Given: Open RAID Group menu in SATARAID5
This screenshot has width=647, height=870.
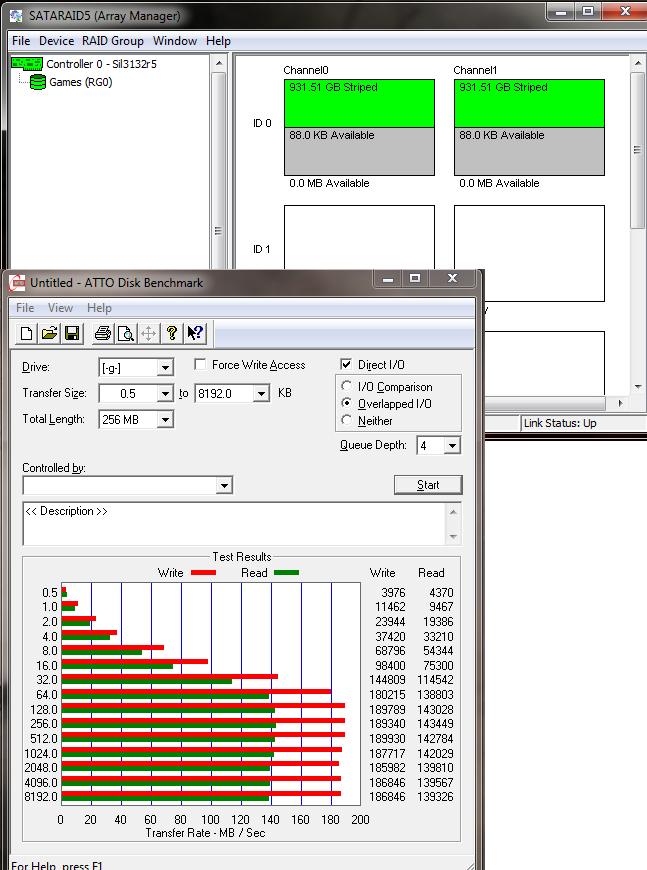Looking at the screenshot, I should [x=113, y=41].
